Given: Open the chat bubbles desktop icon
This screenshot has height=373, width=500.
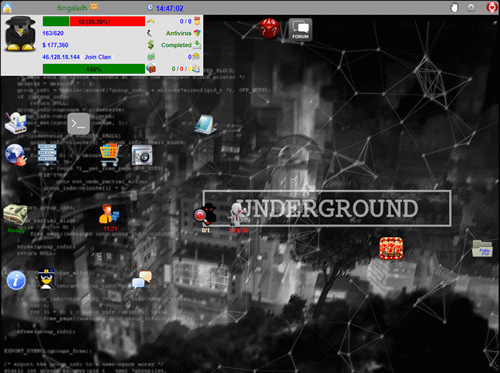Looking at the screenshot, I should 142,280.
